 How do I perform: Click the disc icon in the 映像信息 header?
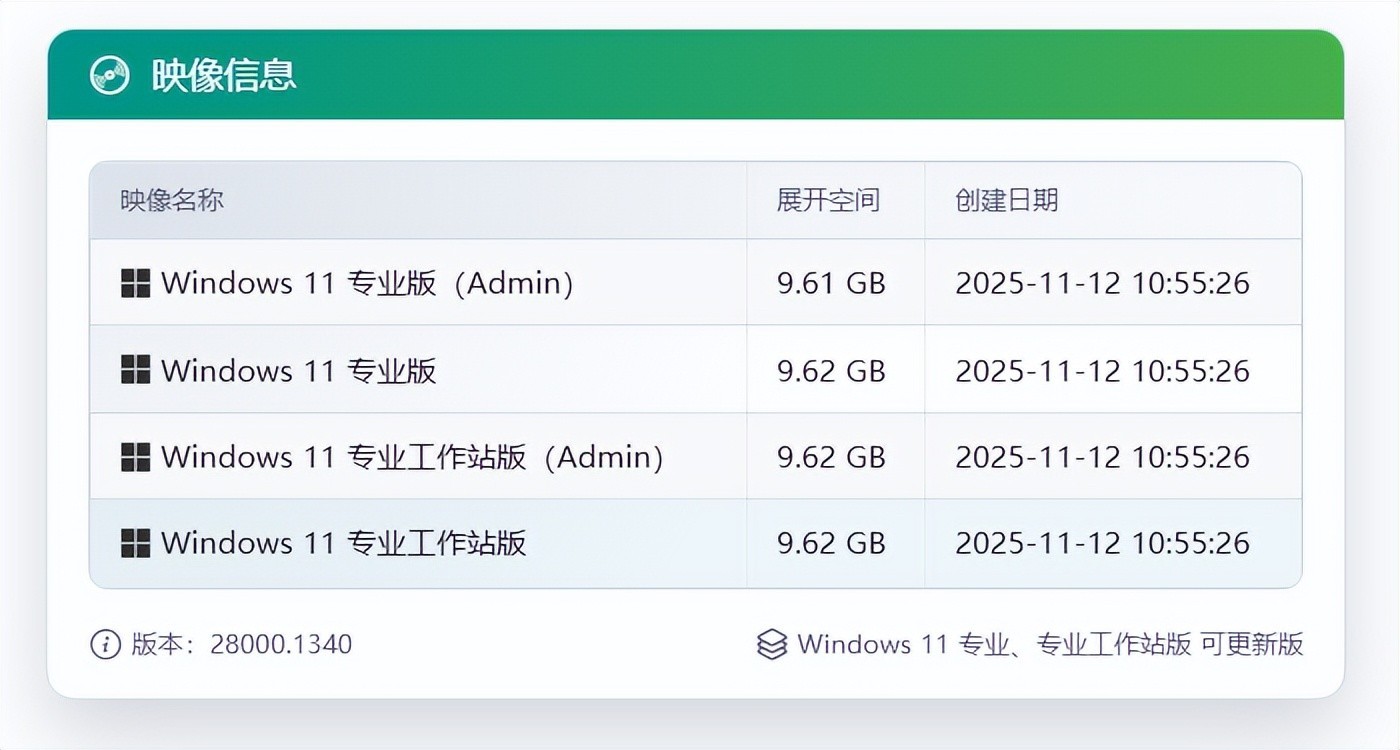tap(108, 74)
